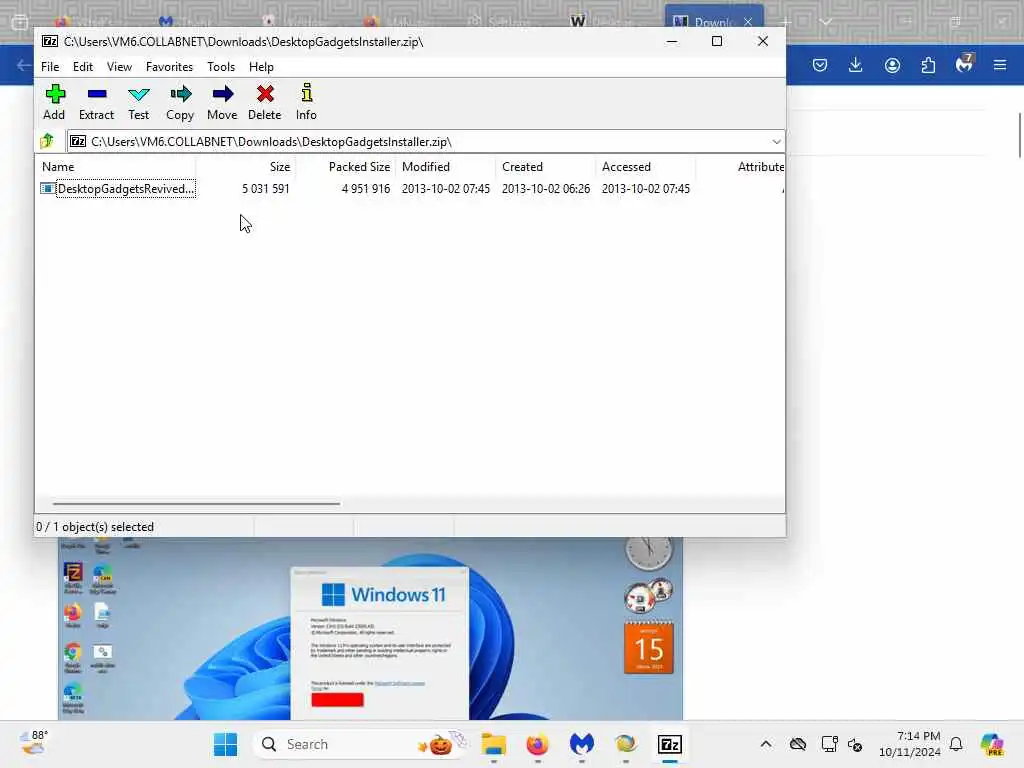Open the Windows Start menu
1024x768 pixels.
(x=225, y=744)
